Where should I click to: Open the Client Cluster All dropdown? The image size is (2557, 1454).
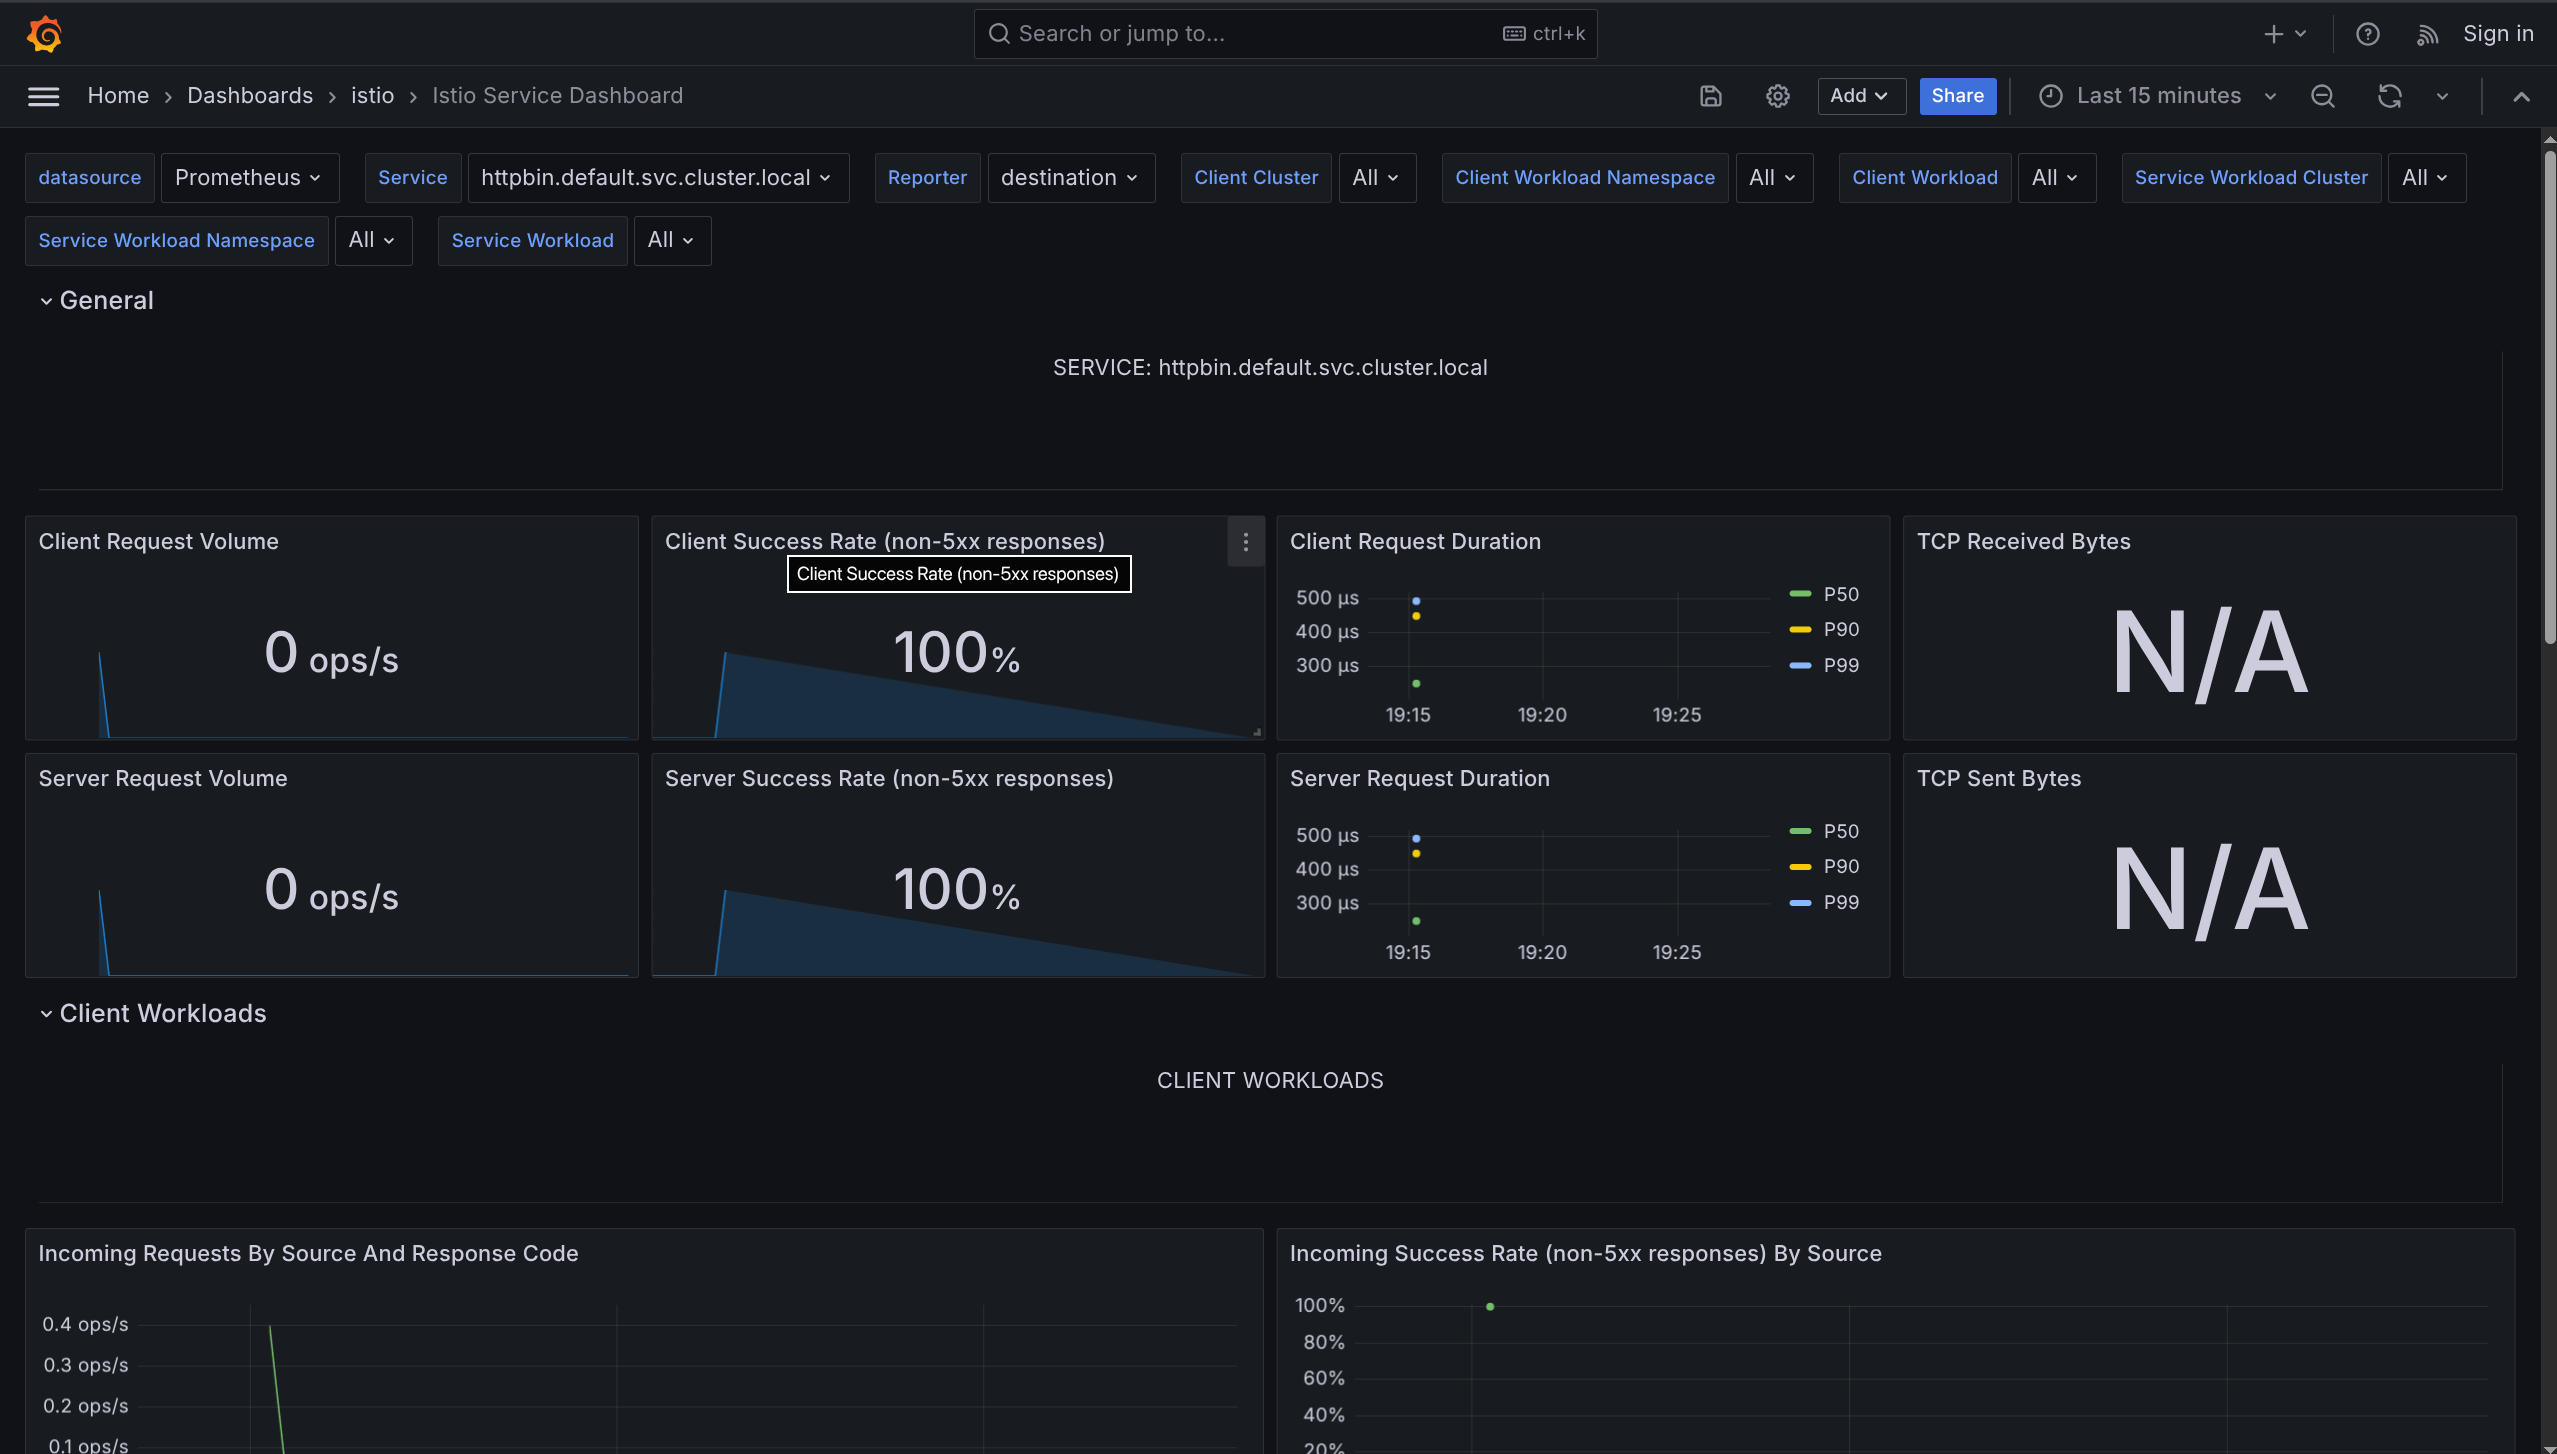[x=1376, y=177]
